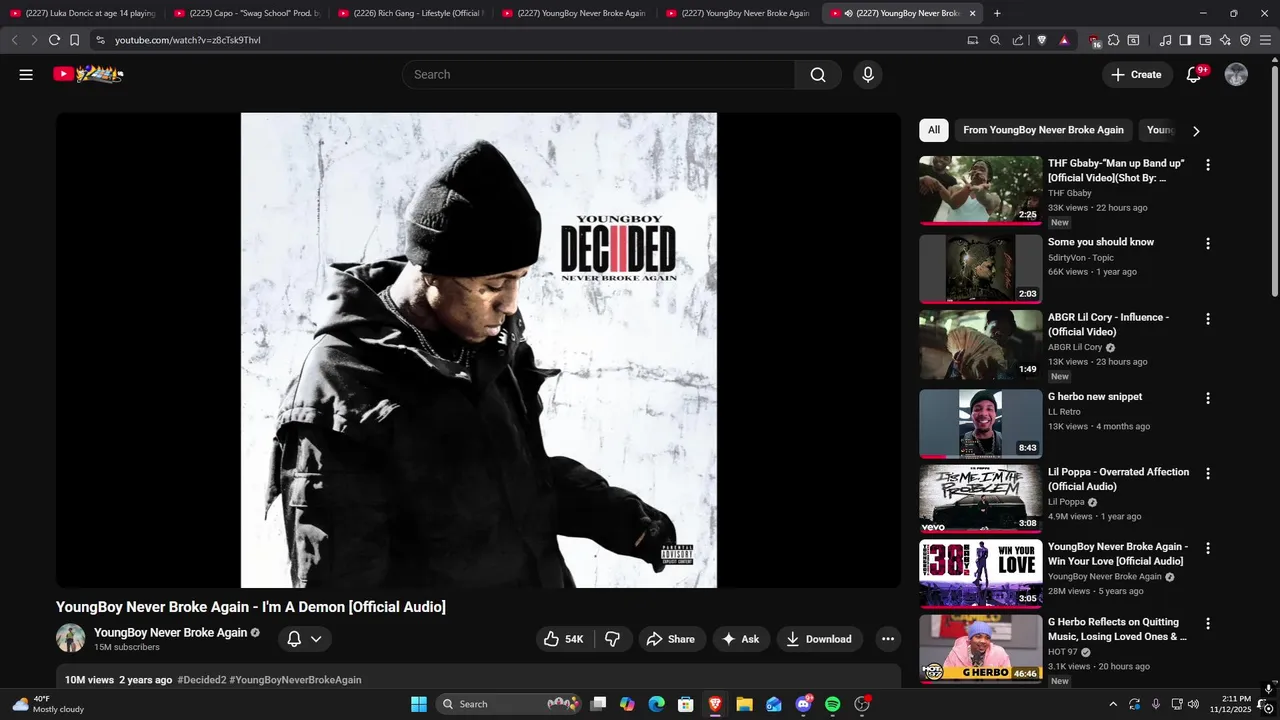Open Leo AI sparkle icon in toolbar
The image size is (1280, 720).
tap(1225, 40)
